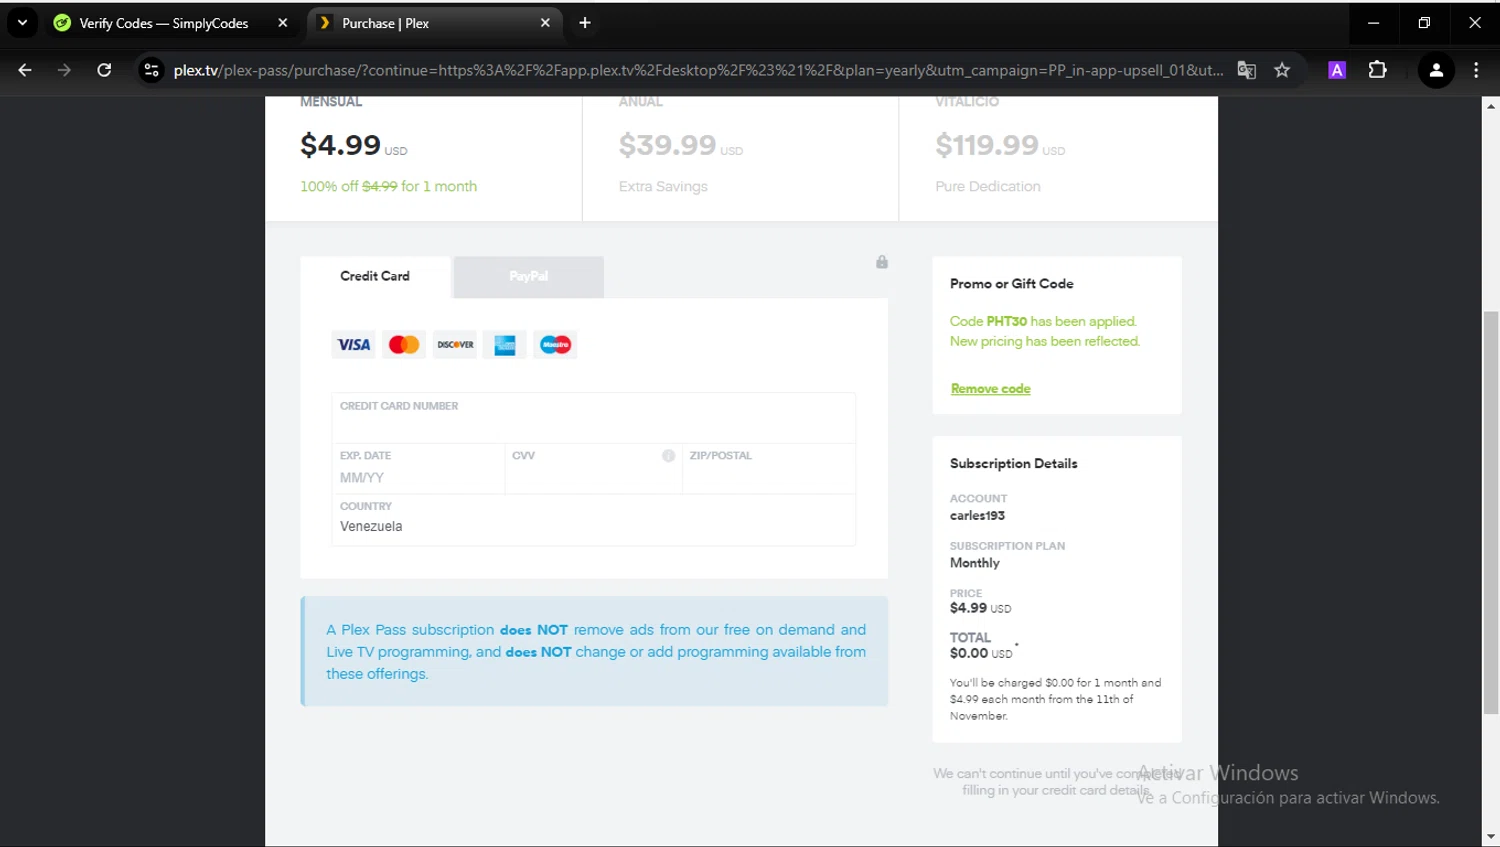Click the purple A extension icon
1500x847 pixels.
click(x=1337, y=70)
